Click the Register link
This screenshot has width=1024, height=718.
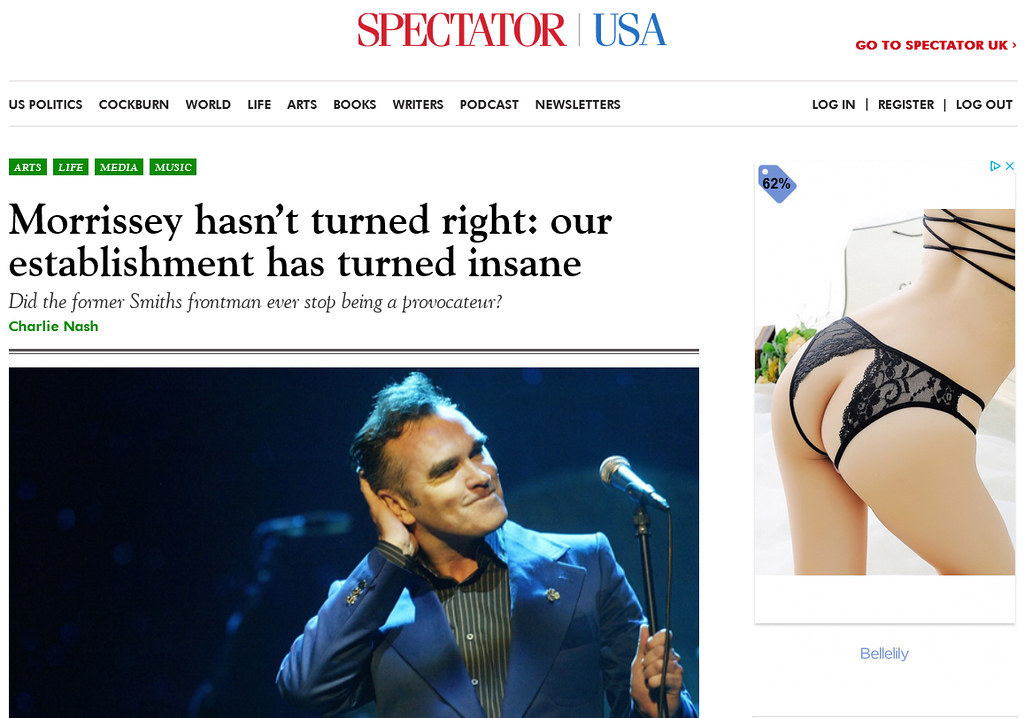point(906,105)
